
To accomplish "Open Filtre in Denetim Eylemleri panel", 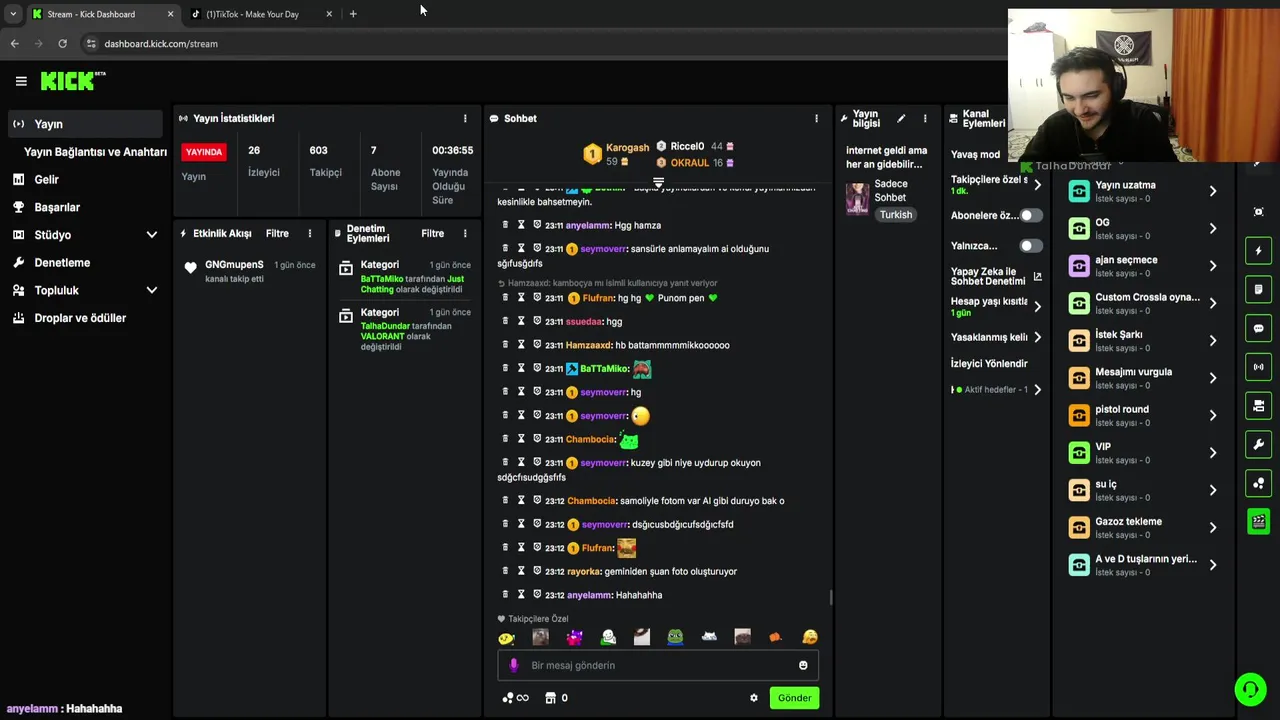I will pos(432,233).
